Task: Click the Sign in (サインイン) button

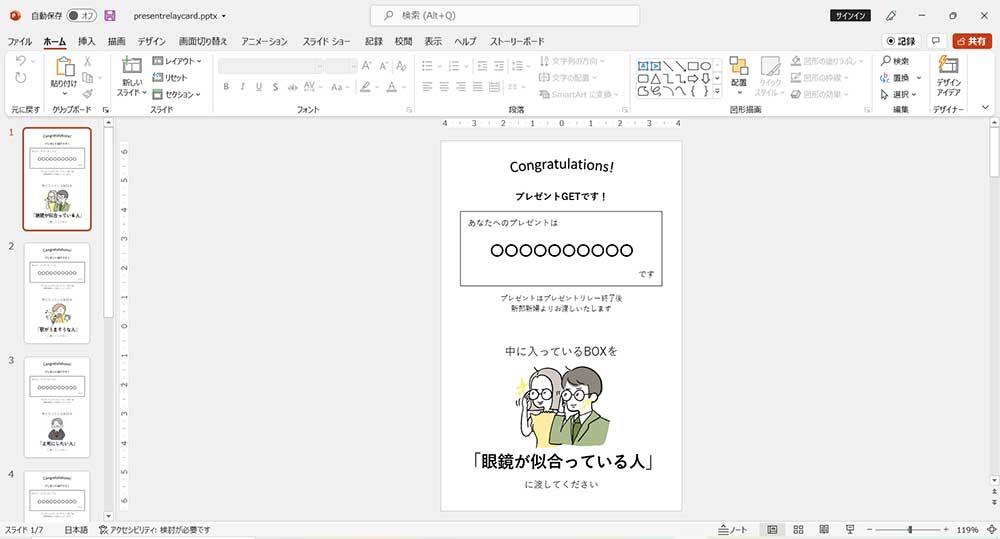Action: (x=850, y=15)
